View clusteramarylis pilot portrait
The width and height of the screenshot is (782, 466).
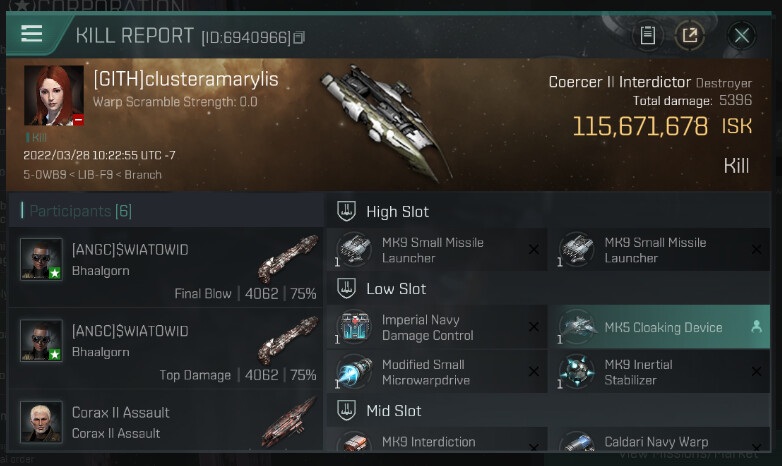click(54, 95)
